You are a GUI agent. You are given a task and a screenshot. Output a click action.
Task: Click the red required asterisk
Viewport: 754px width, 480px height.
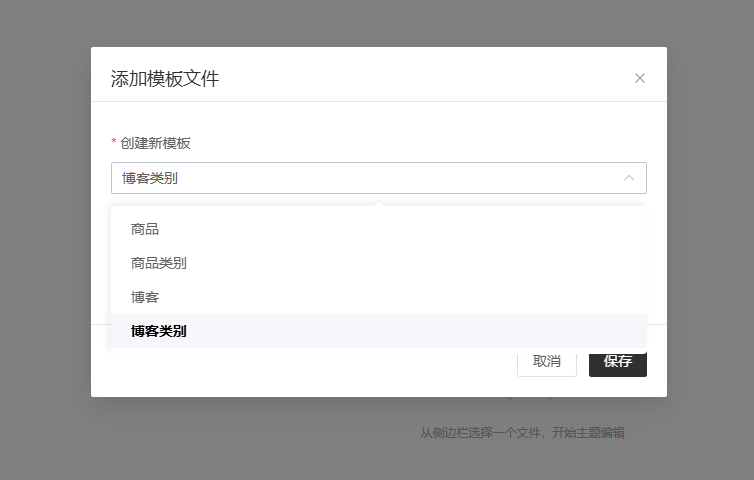click(x=114, y=143)
